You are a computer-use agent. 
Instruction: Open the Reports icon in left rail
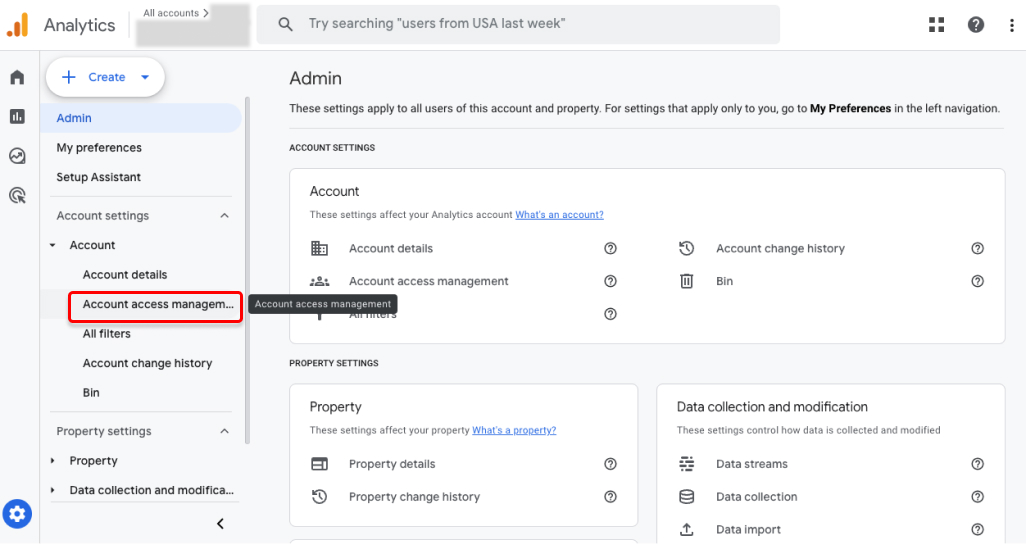click(17, 117)
